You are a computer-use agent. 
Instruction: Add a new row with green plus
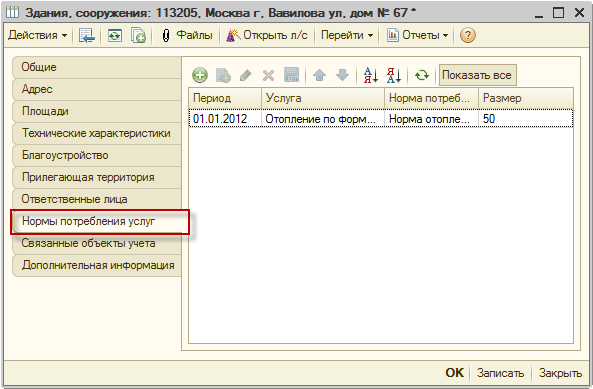pyautogui.click(x=200, y=75)
